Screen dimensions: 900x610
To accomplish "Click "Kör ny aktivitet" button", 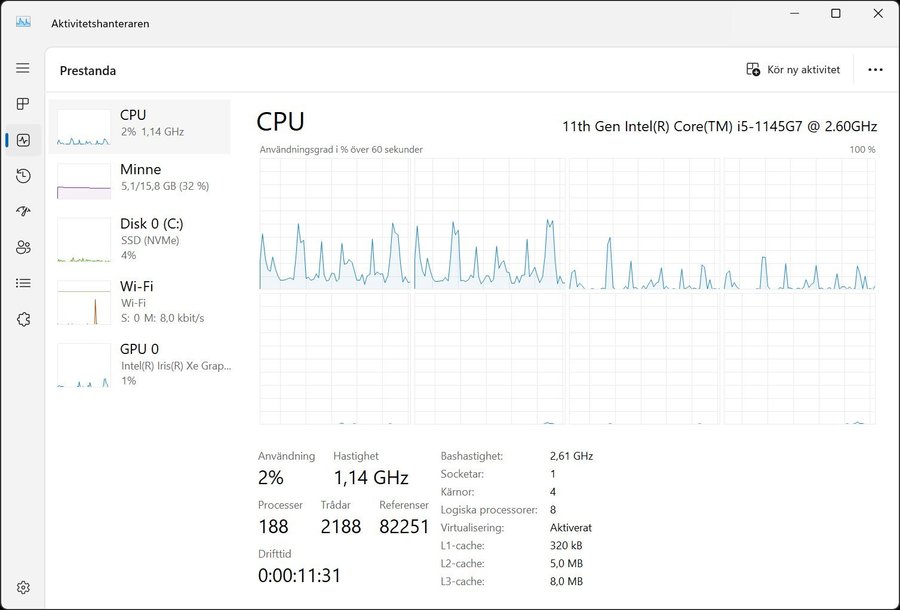I will click(793, 70).
